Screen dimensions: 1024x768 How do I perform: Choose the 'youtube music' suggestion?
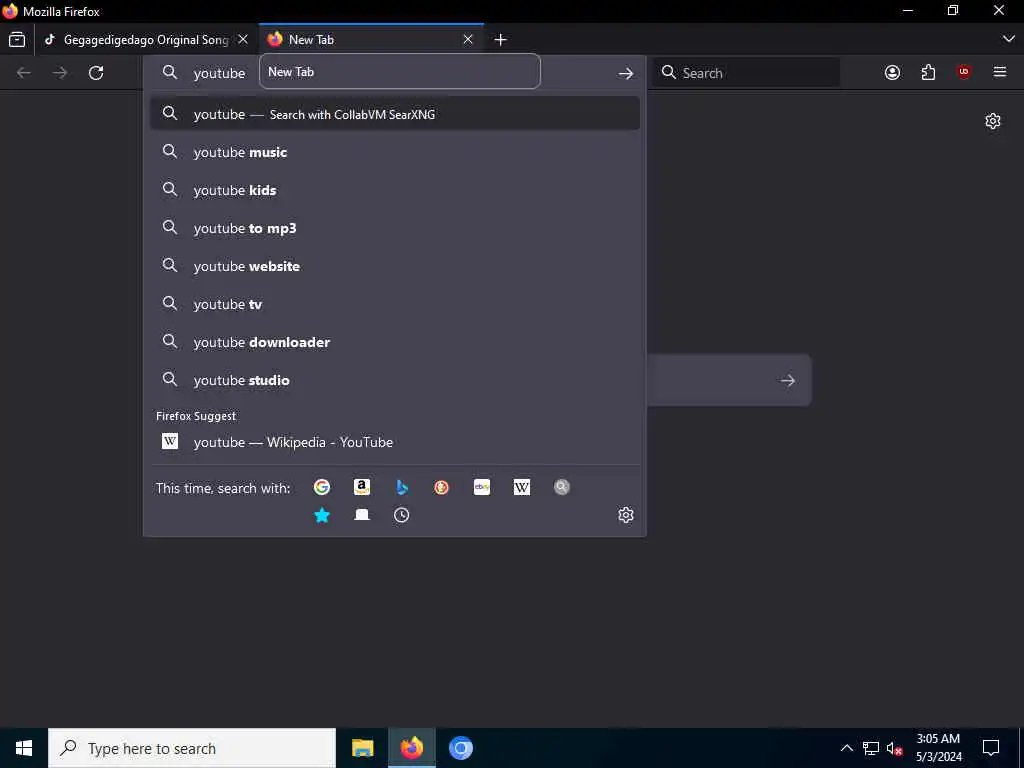[x=394, y=152]
